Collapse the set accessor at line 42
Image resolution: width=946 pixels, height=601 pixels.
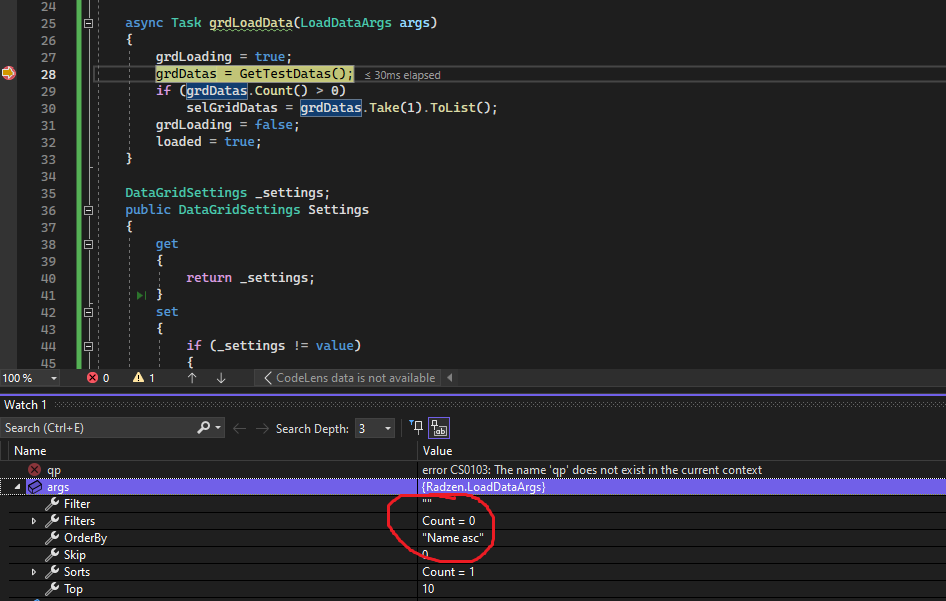(88, 312)
